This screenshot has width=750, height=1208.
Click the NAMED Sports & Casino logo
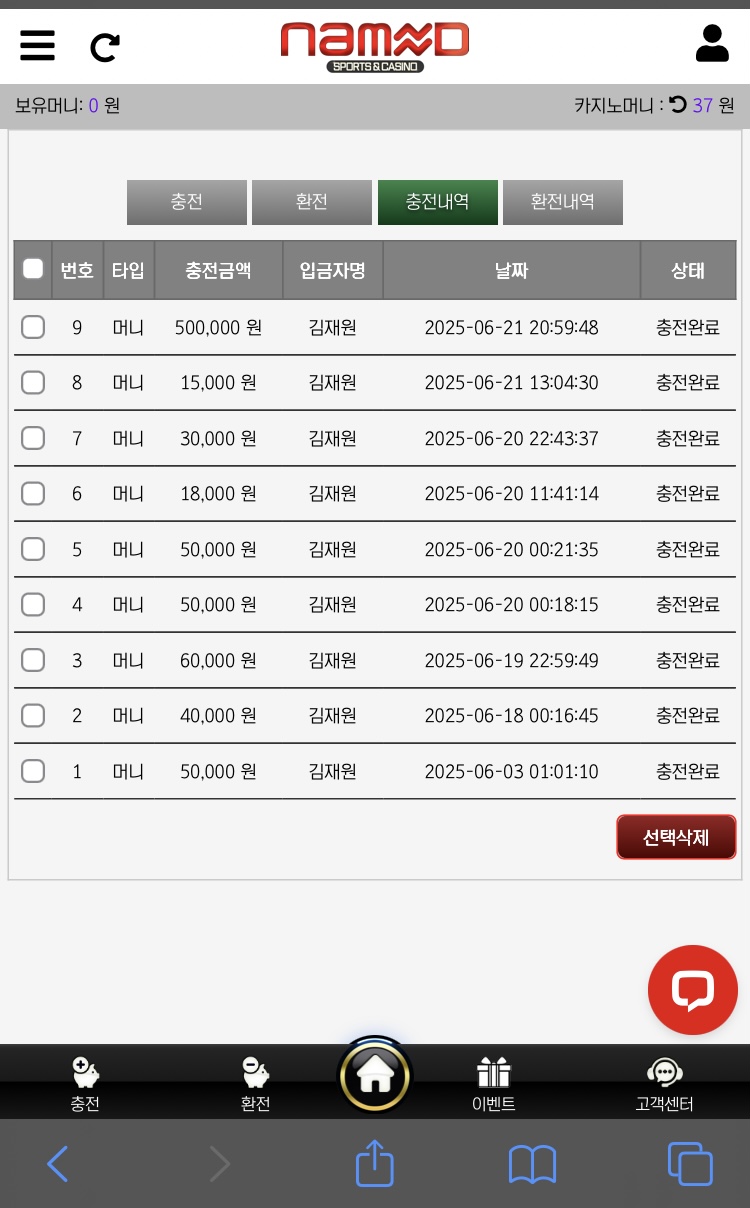point(375,46)
